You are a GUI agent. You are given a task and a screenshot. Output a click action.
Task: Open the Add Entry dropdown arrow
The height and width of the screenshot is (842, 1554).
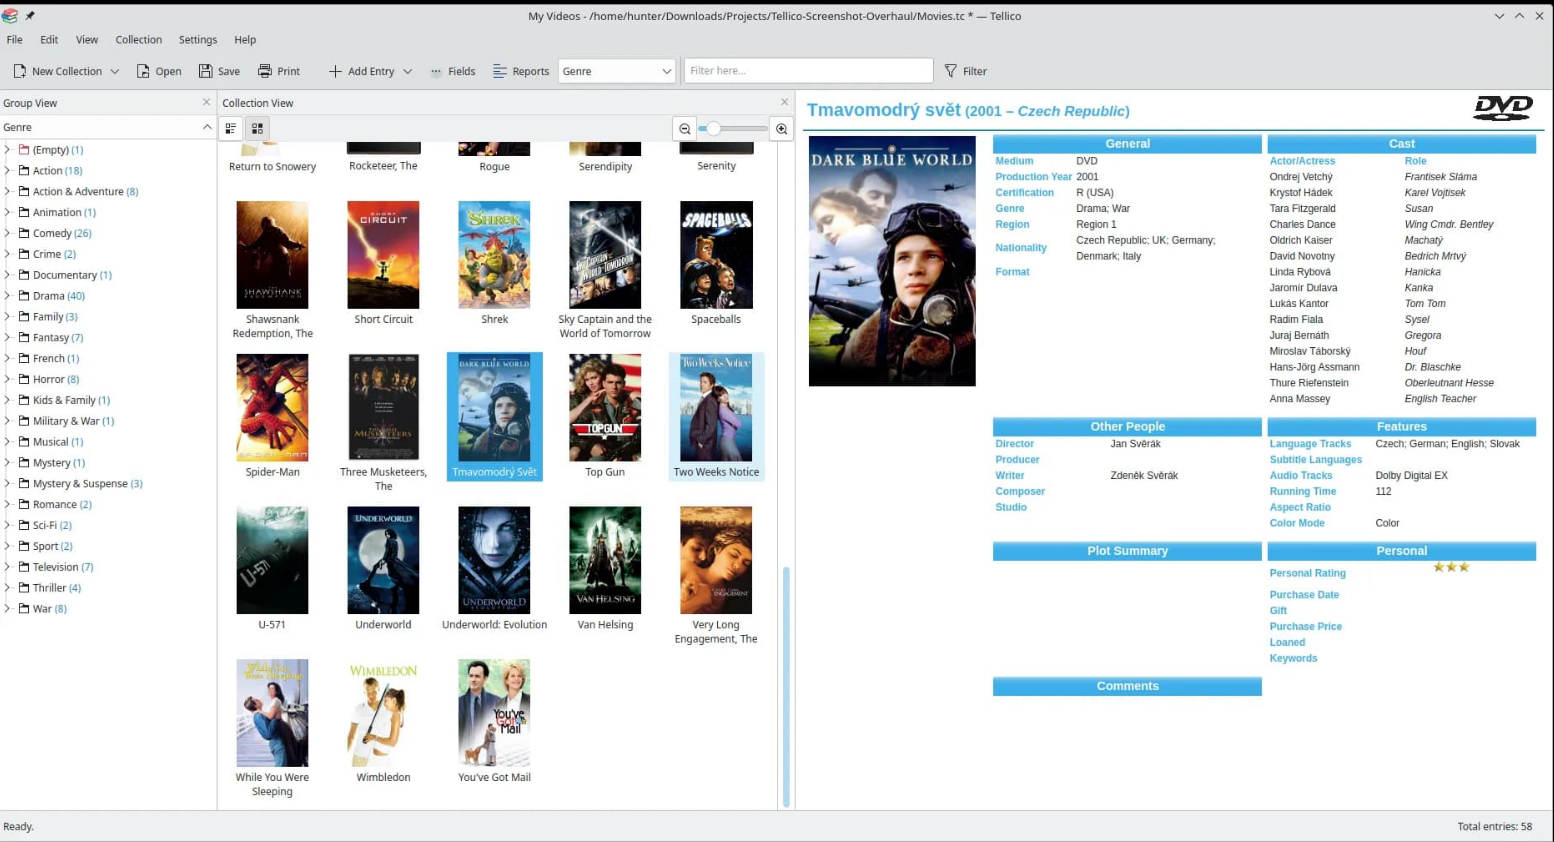(x=407, y=71)
